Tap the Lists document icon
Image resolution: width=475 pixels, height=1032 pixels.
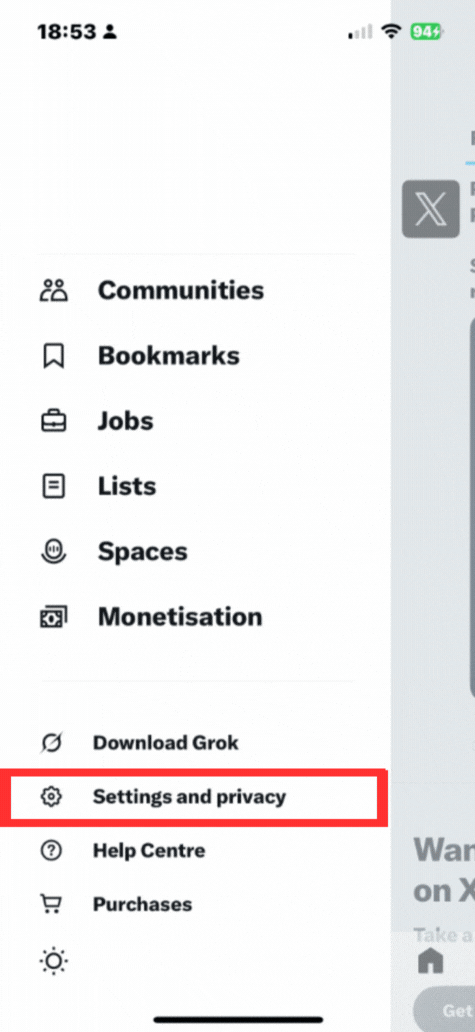pyautogui.click(x=53, y=486)
